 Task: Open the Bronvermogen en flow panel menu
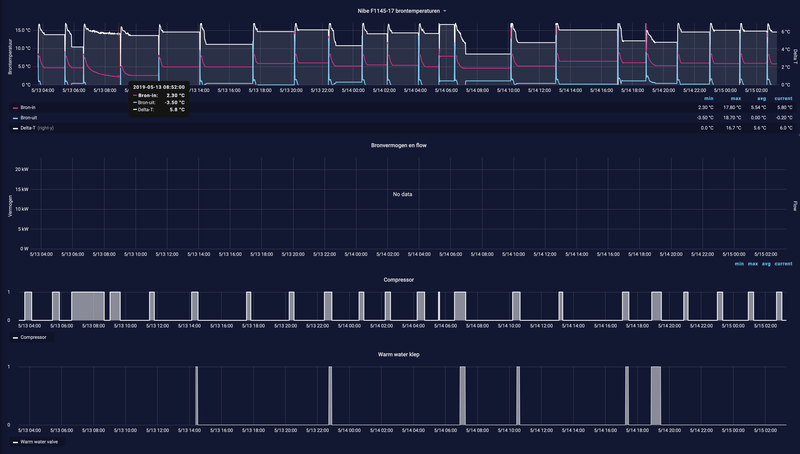pos(398,145)
